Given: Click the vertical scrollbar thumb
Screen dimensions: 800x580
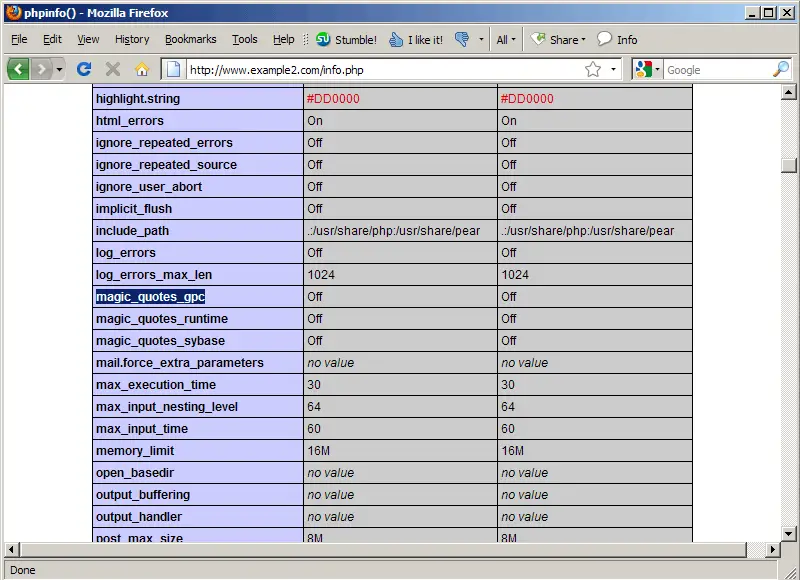Looking at the screenshot, I should (x=788, y=166).
